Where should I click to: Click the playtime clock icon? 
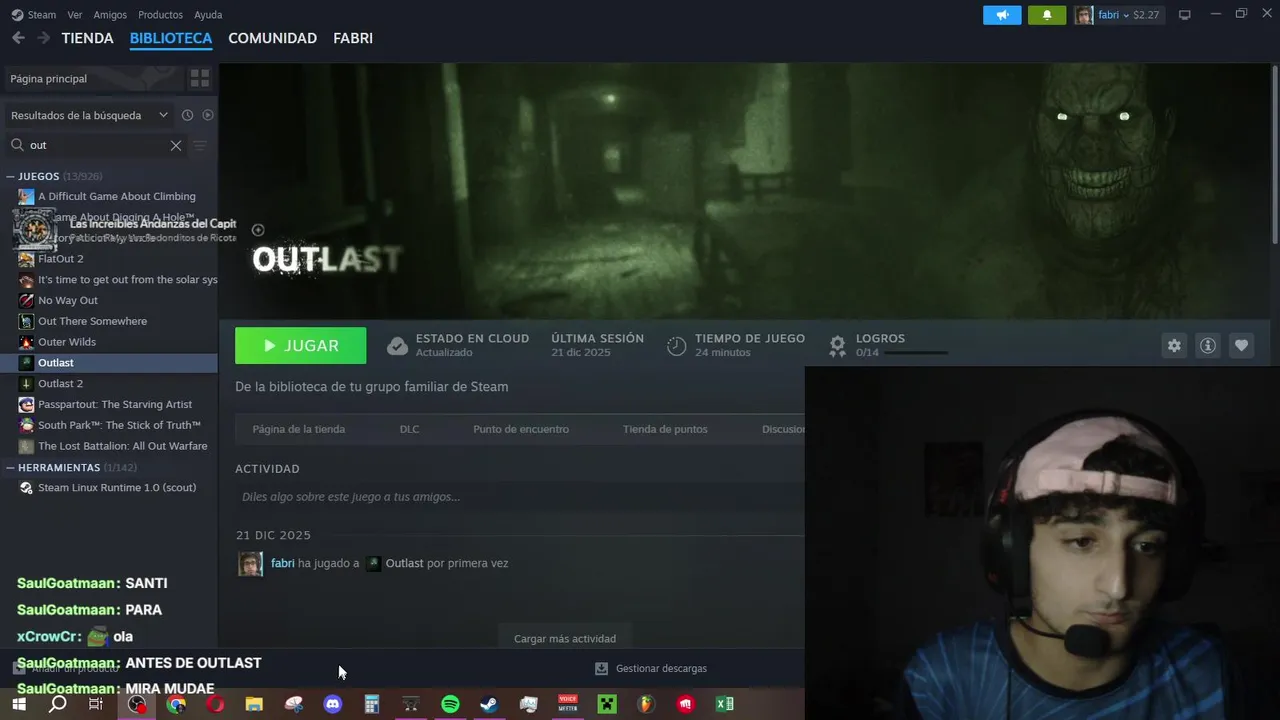click(x=677, y=346)
